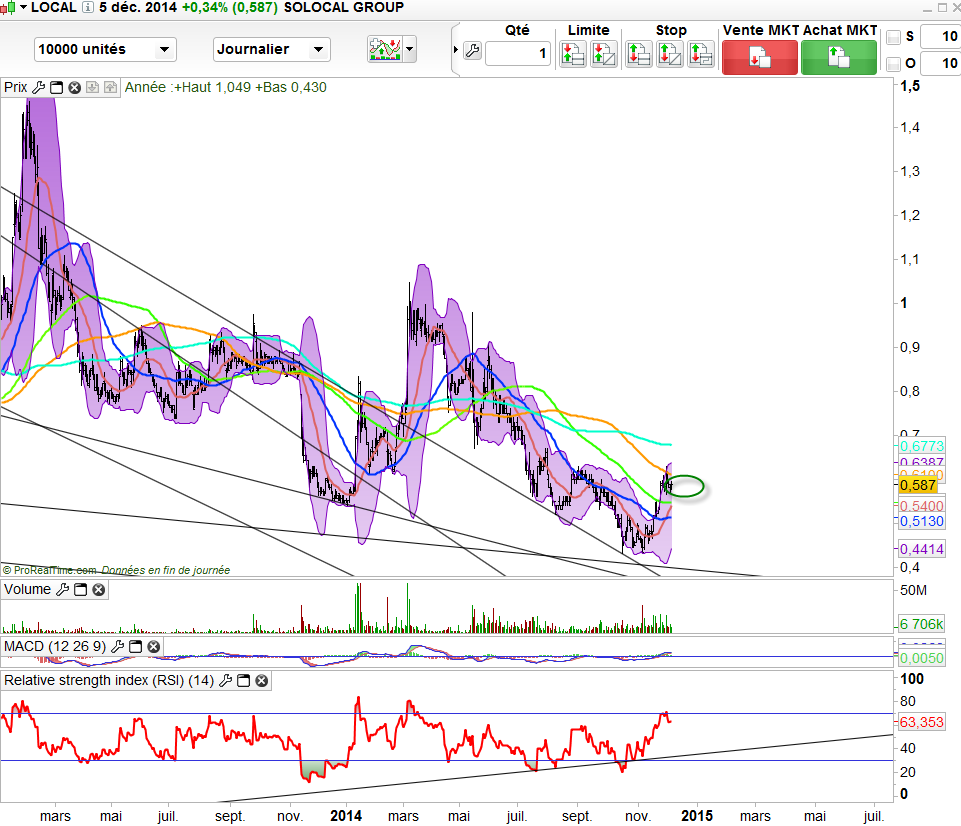Viewport: 961px width, 826px height.
Task: Configure Prix panel with wrench icon
Action: click(38, 88)
